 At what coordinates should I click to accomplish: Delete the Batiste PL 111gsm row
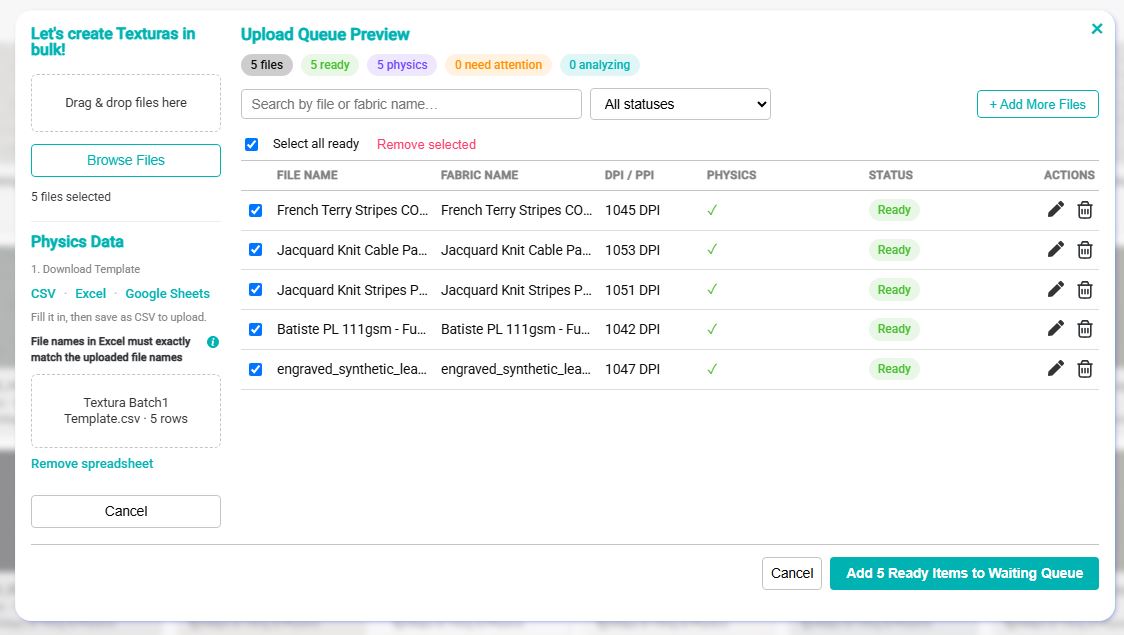point(1085,329)
